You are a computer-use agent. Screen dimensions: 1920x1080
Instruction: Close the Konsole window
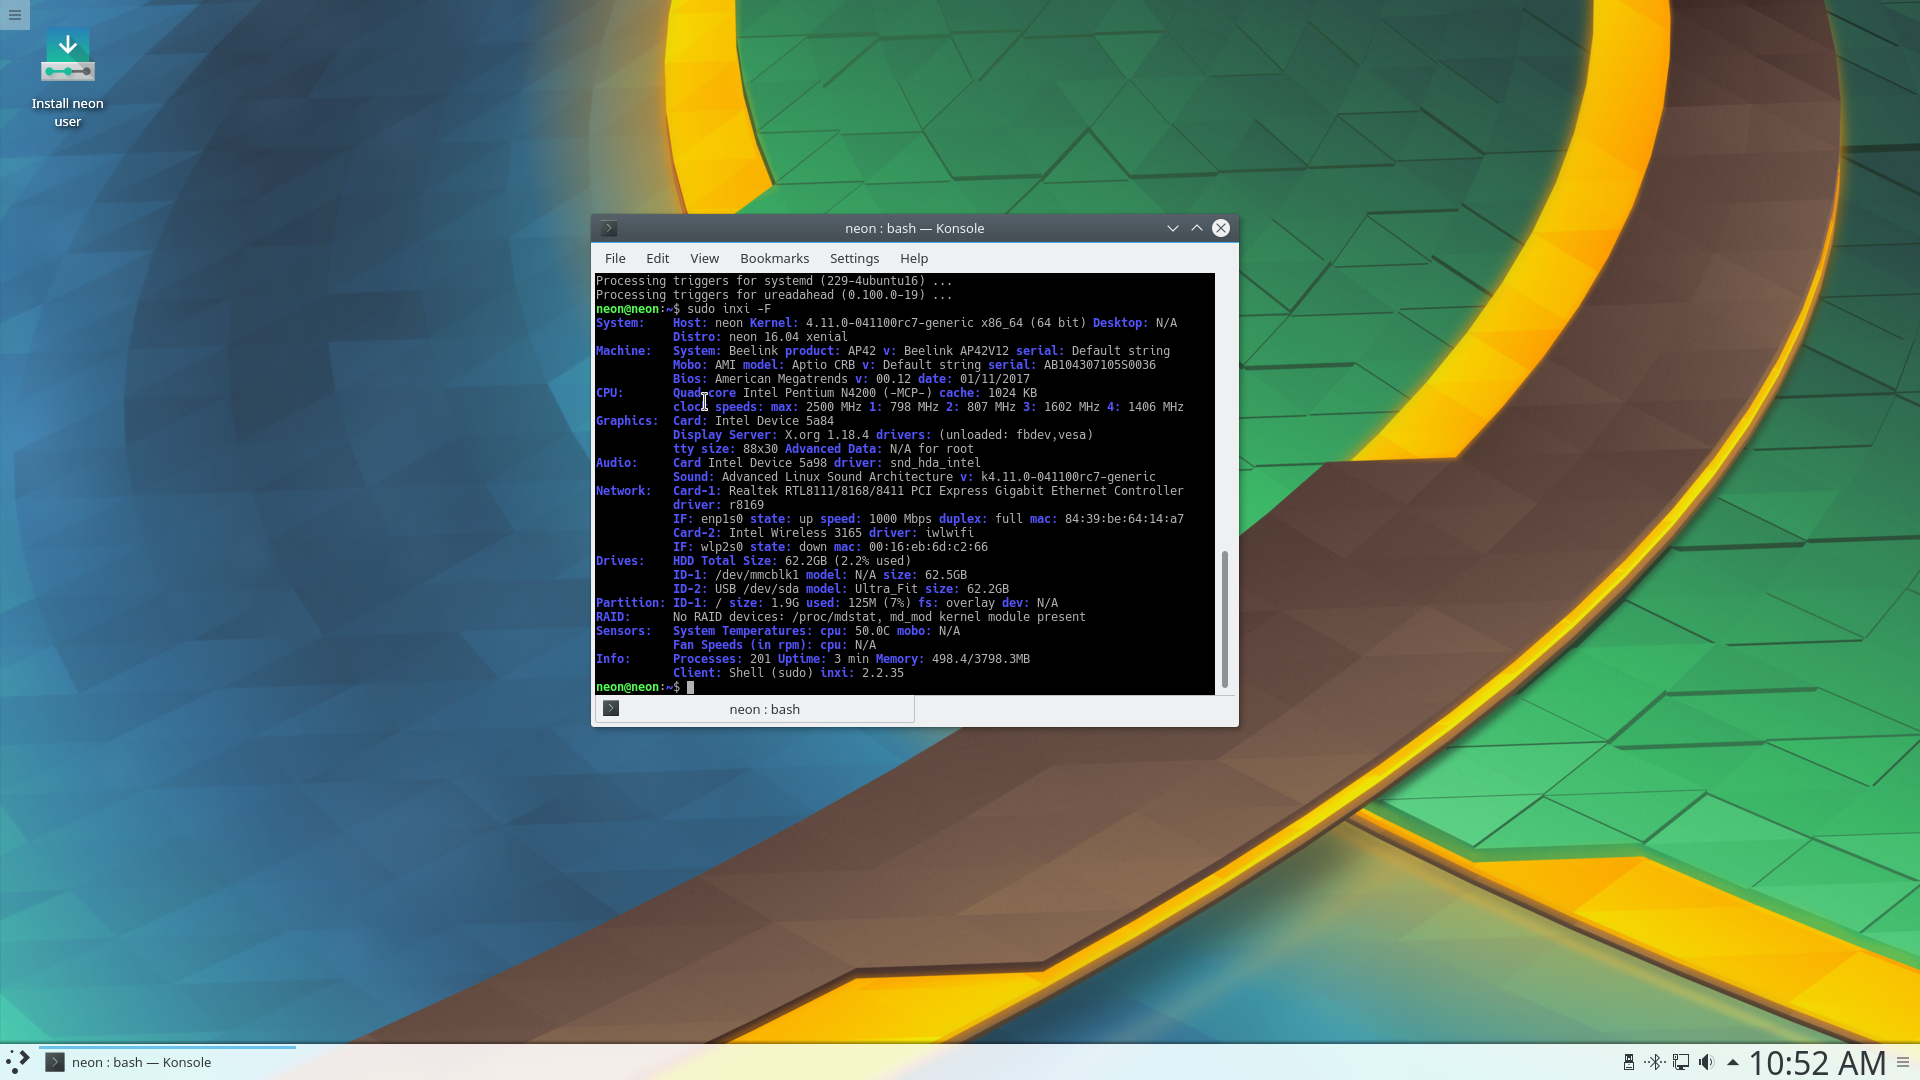point(1221,228)
